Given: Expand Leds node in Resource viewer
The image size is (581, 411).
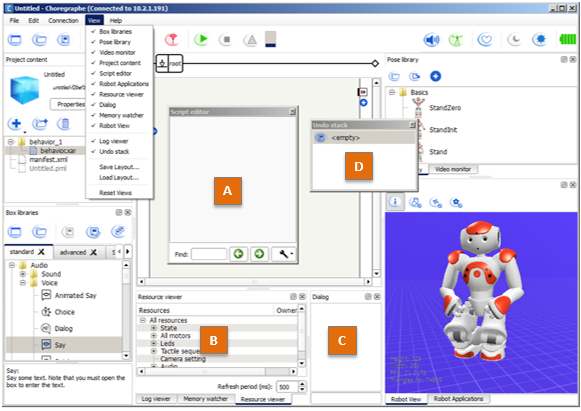Looking at the screenshot, I should click(154, 344).
